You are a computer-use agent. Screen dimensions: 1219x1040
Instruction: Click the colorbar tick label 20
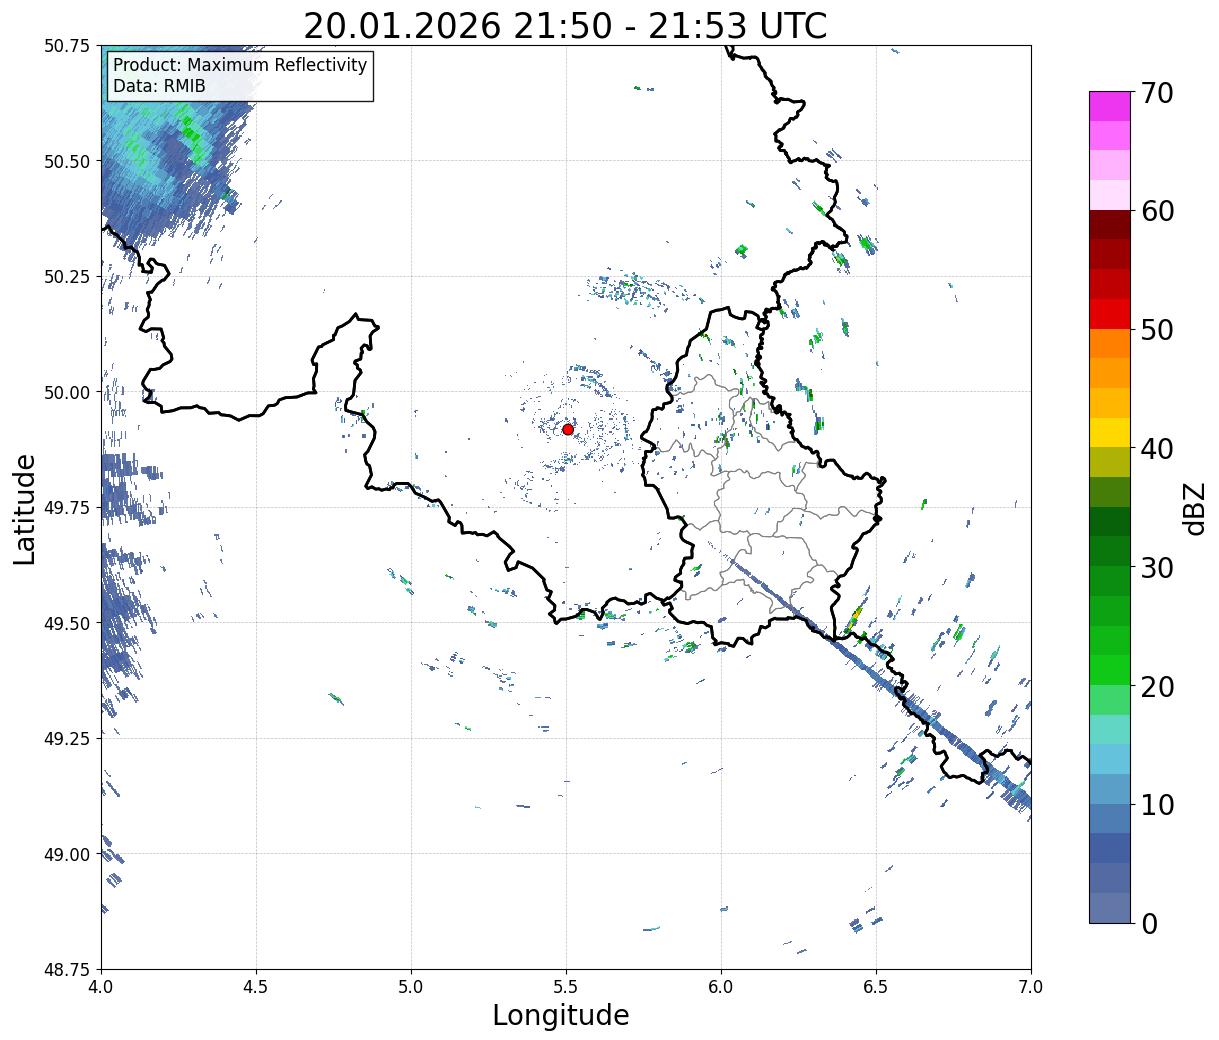(1157, 686)
